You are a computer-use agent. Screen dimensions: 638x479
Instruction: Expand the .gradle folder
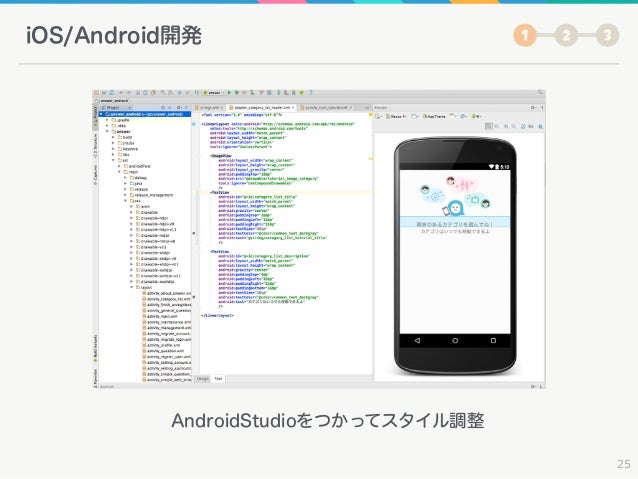pyautogui.click(x=107, y=120)
